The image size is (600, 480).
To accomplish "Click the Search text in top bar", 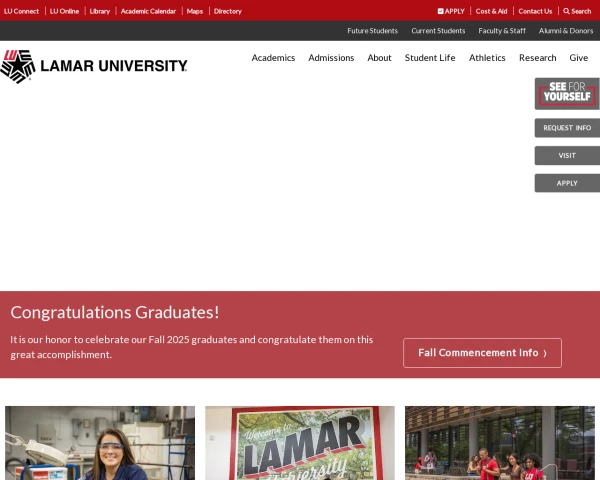I will (x=581, y=11).
